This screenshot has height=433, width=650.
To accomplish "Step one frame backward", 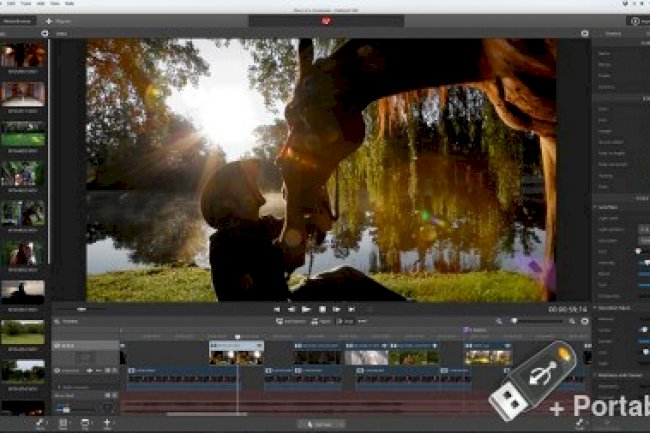I will click(291, 309).
